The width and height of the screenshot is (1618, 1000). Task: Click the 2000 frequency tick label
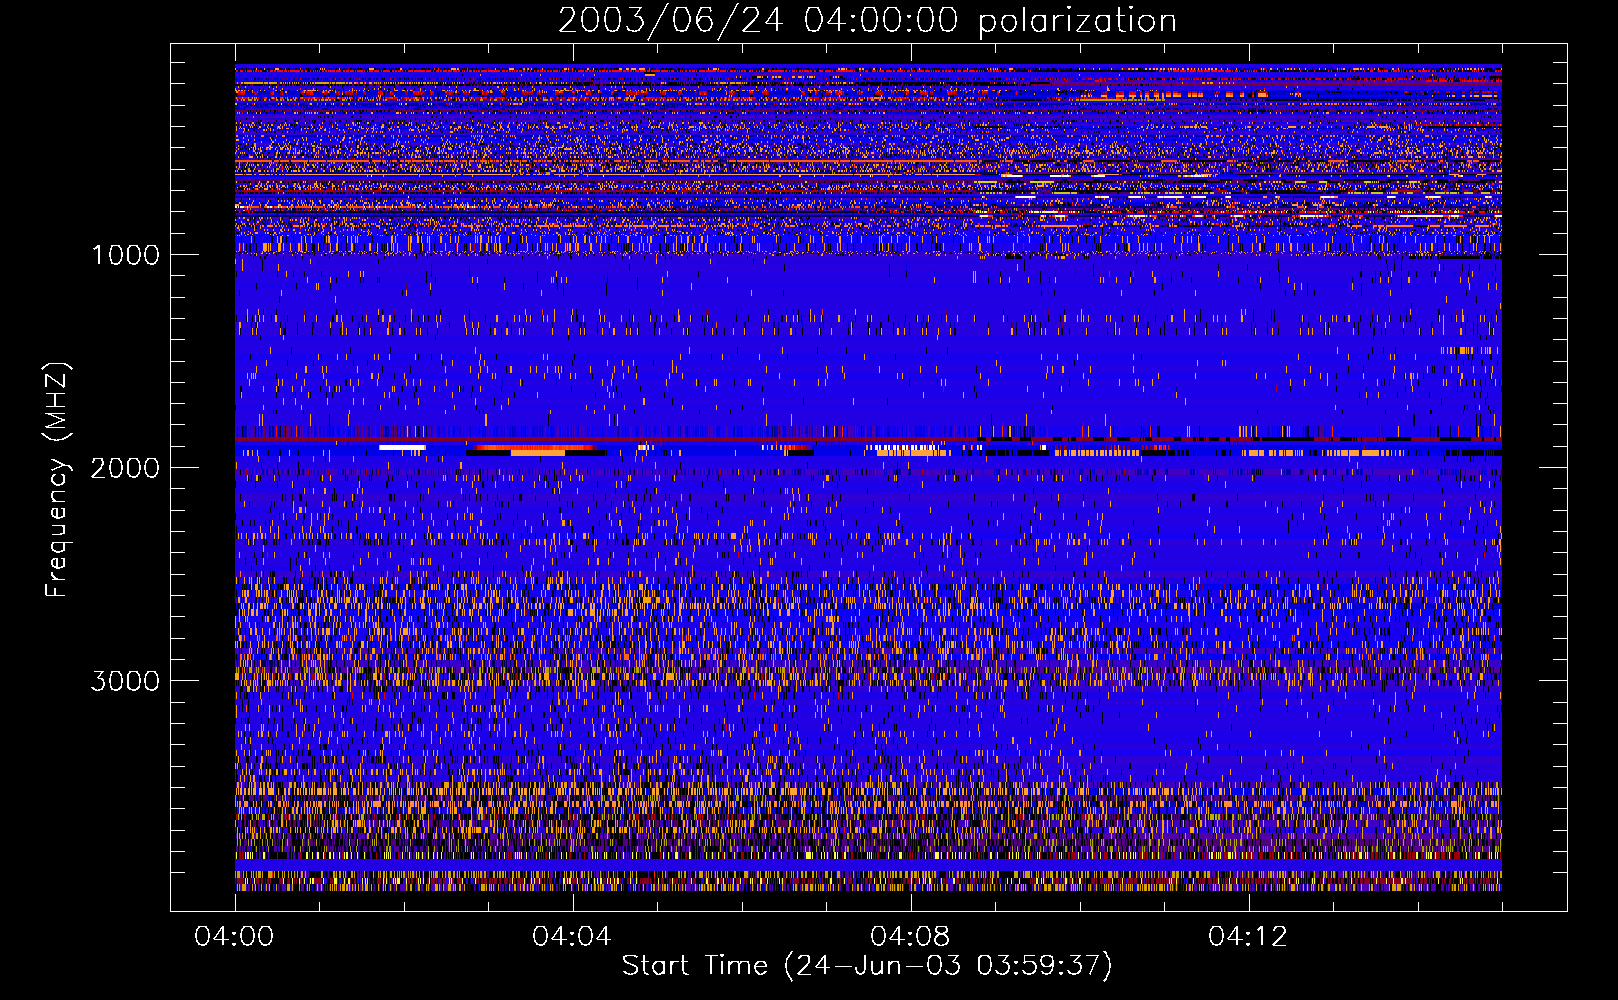tap(125, 468)
